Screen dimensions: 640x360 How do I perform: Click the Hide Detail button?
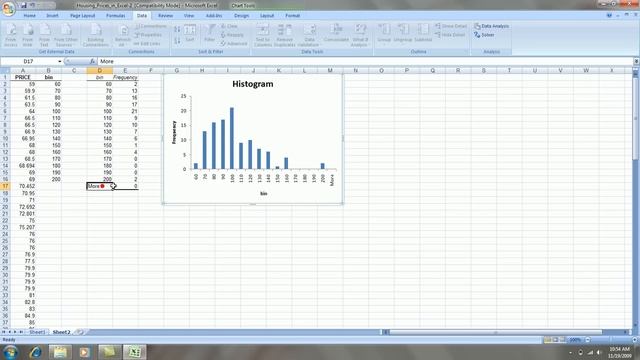tap(450, 35)
